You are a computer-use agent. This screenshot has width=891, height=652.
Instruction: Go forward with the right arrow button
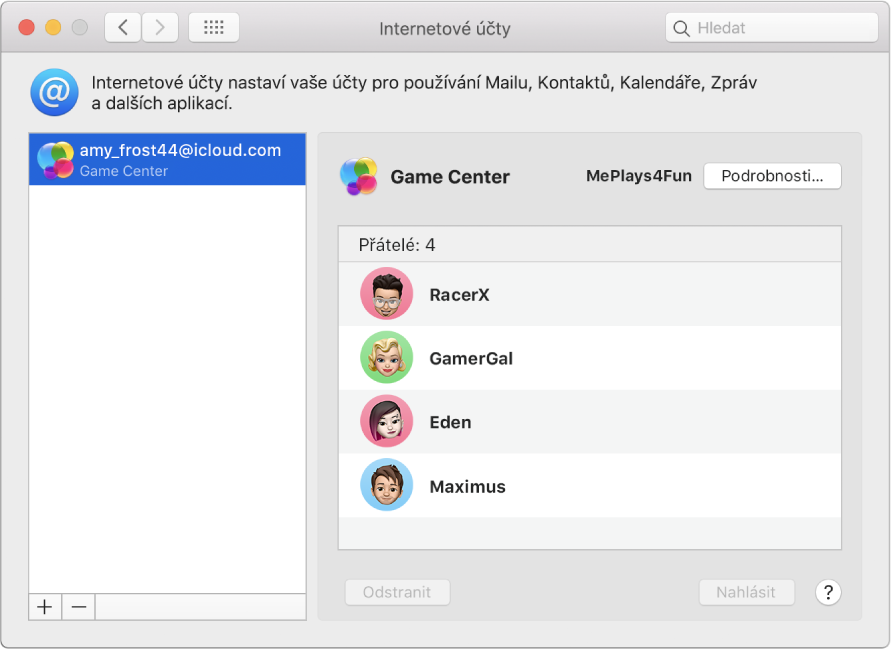(160, 27)
